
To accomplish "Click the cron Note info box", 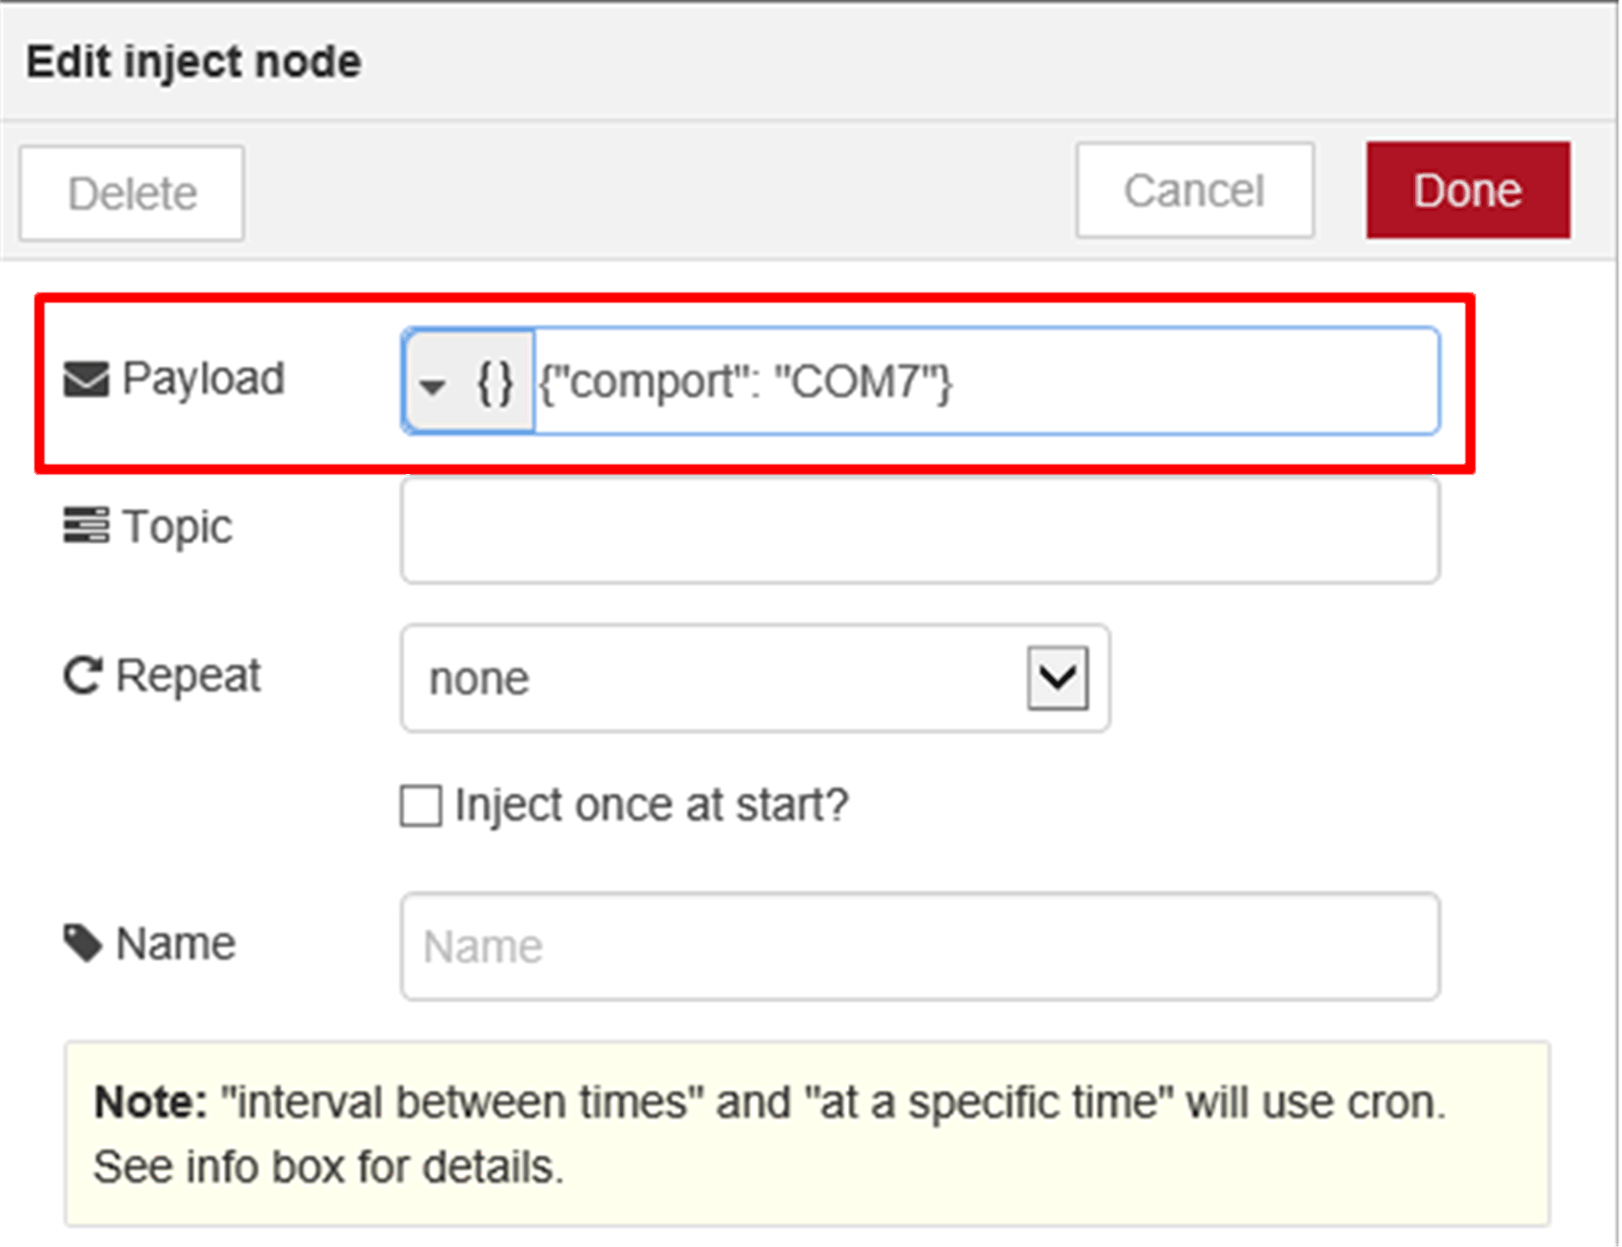I will (807, 1134).
